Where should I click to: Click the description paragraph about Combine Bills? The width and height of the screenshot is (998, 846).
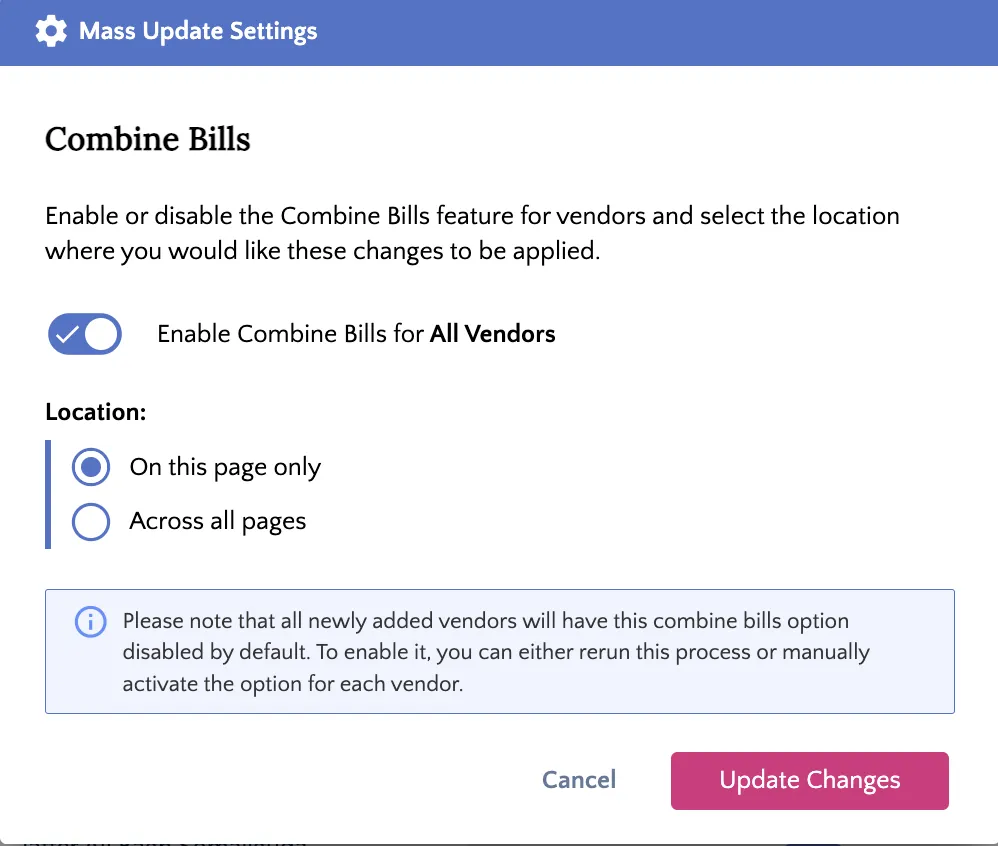(x=472, y=233)
